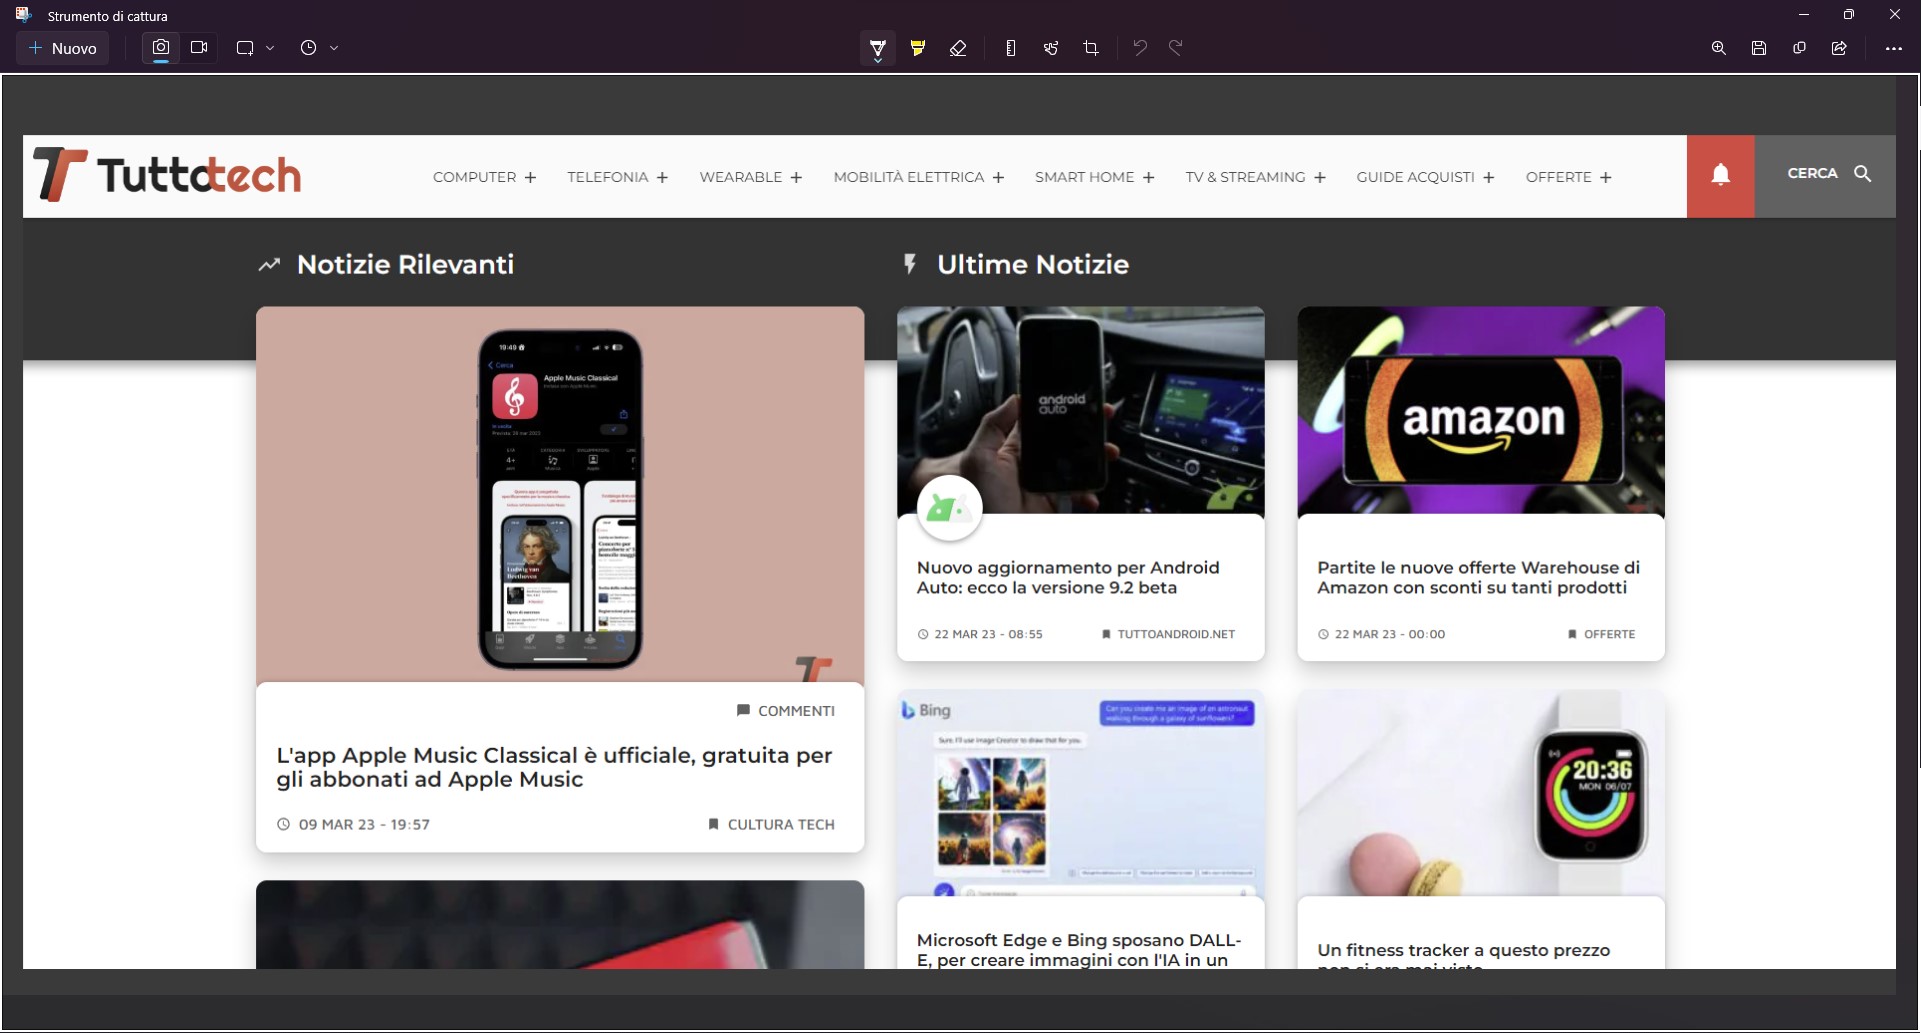Show the ruler tool
1921x1033 pixels.
tap(1010, 48)
